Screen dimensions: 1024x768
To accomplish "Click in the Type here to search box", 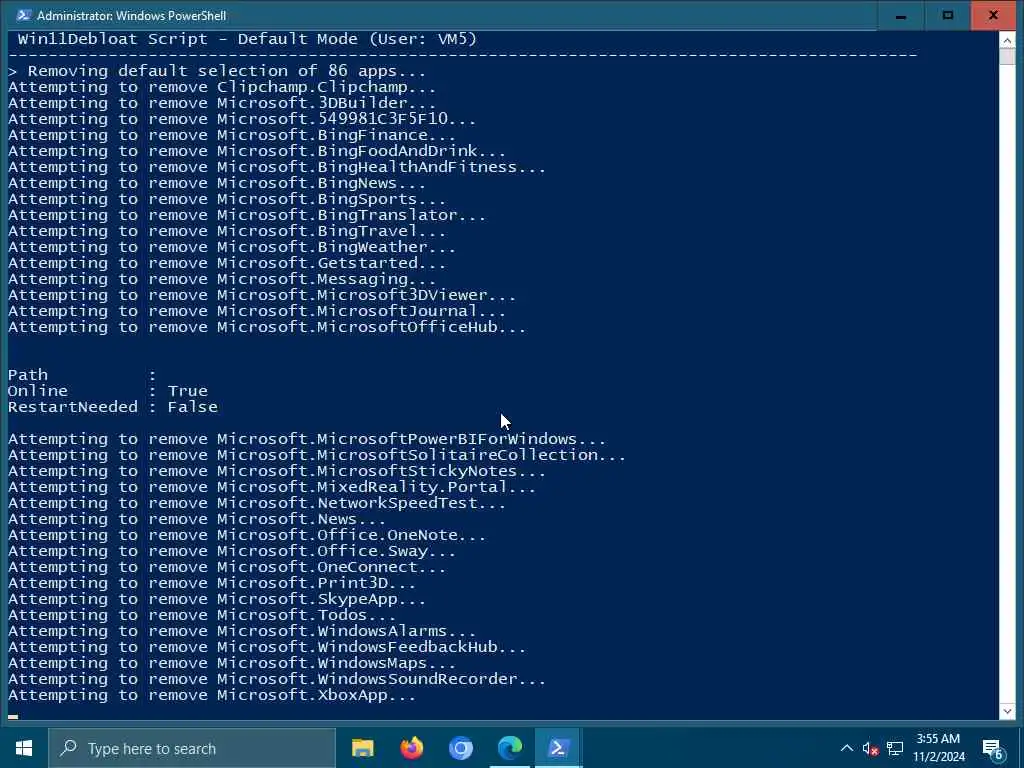I will tap(192, 748).
